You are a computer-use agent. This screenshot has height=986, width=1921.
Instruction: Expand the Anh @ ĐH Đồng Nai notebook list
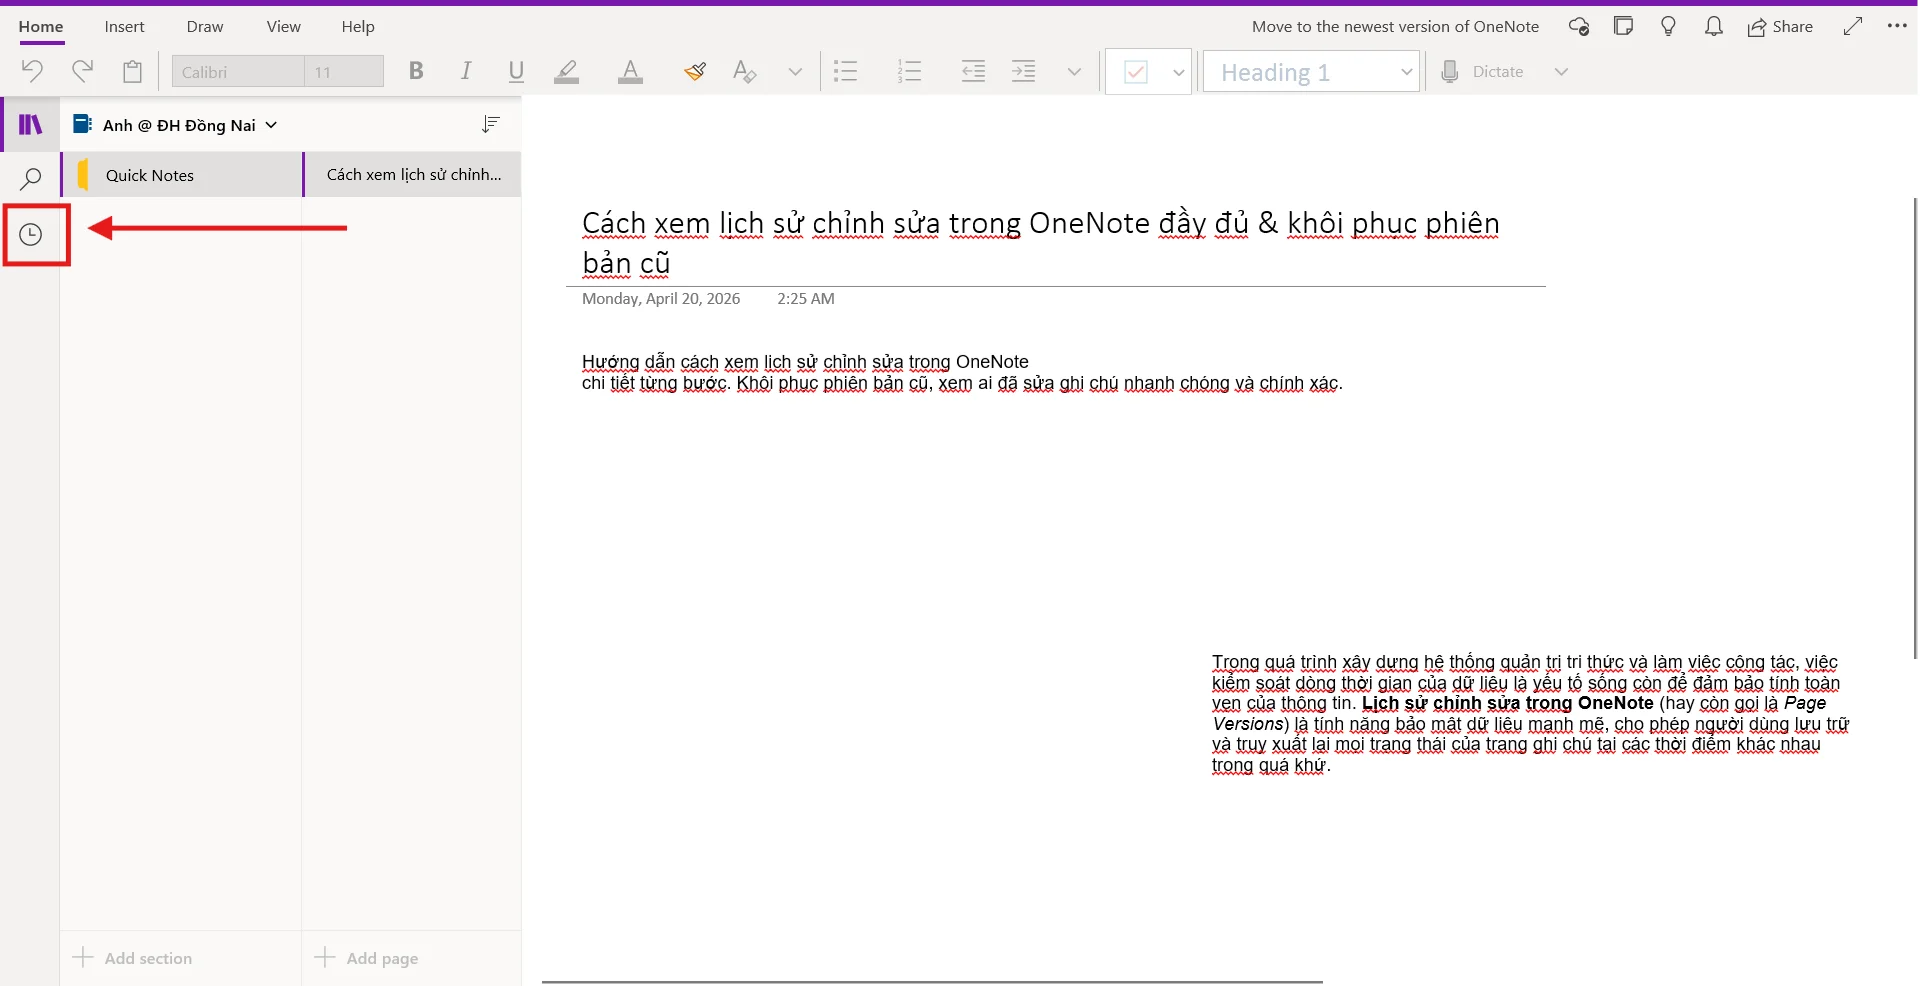[x=176, y=125]
